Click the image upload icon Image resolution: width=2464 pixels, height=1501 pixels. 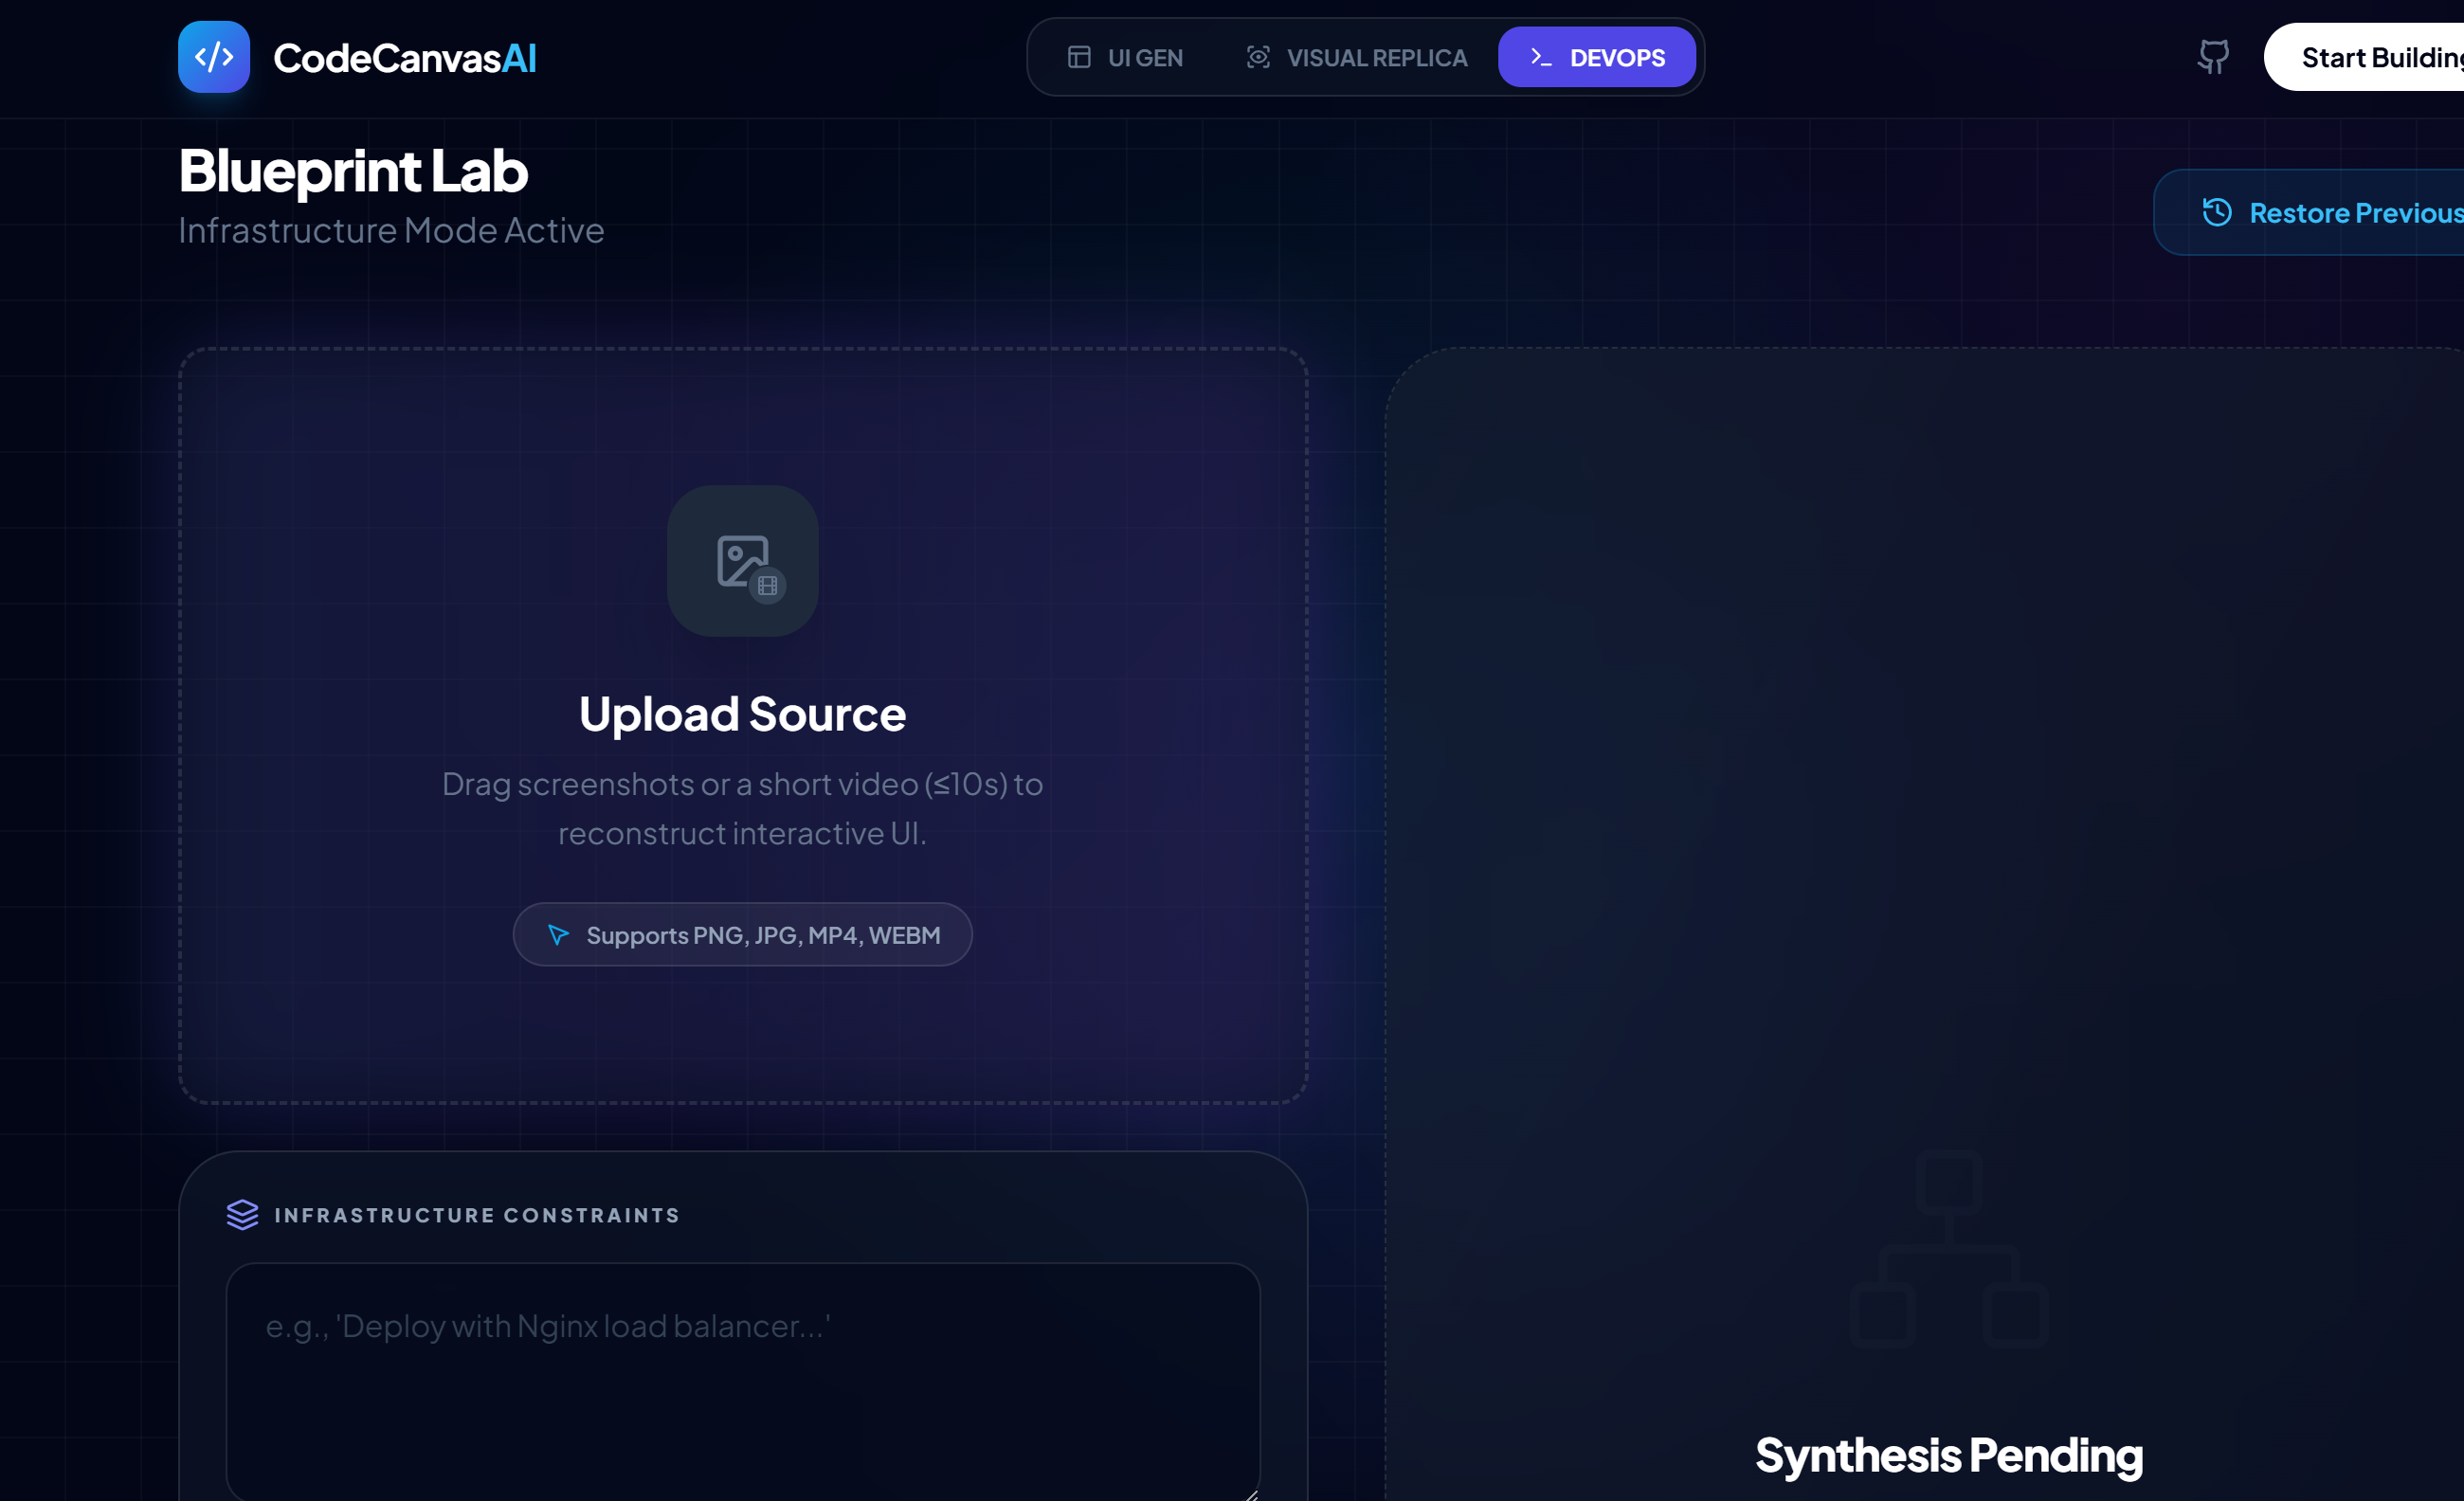(742, 561)
